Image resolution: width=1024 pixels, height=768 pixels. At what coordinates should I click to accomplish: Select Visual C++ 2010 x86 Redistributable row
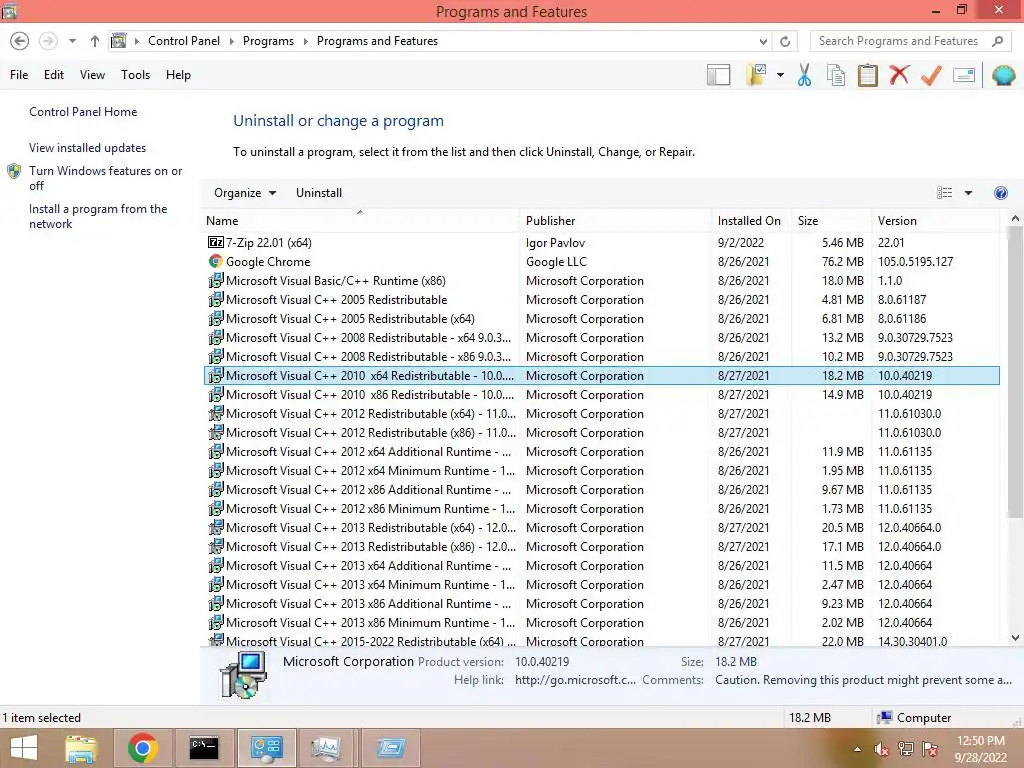click(x=602, y=395)
